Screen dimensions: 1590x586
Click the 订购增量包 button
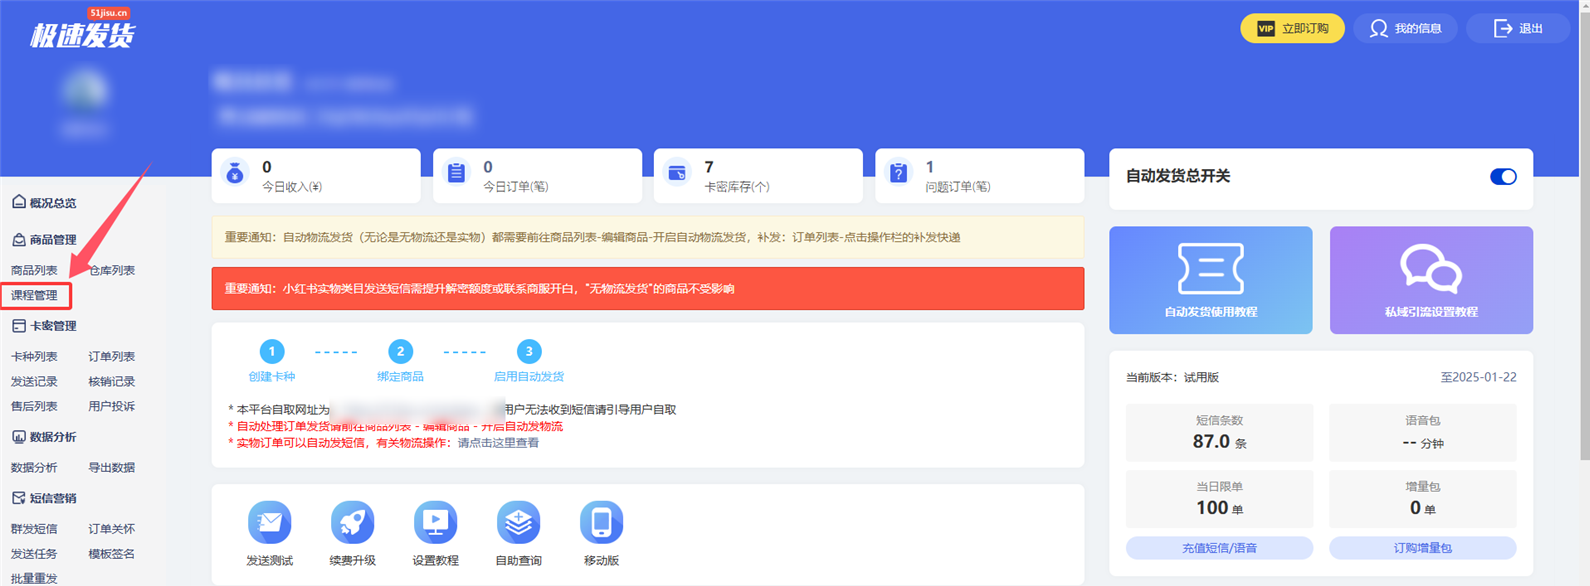pyautogui.click(x=1422, y=548)
